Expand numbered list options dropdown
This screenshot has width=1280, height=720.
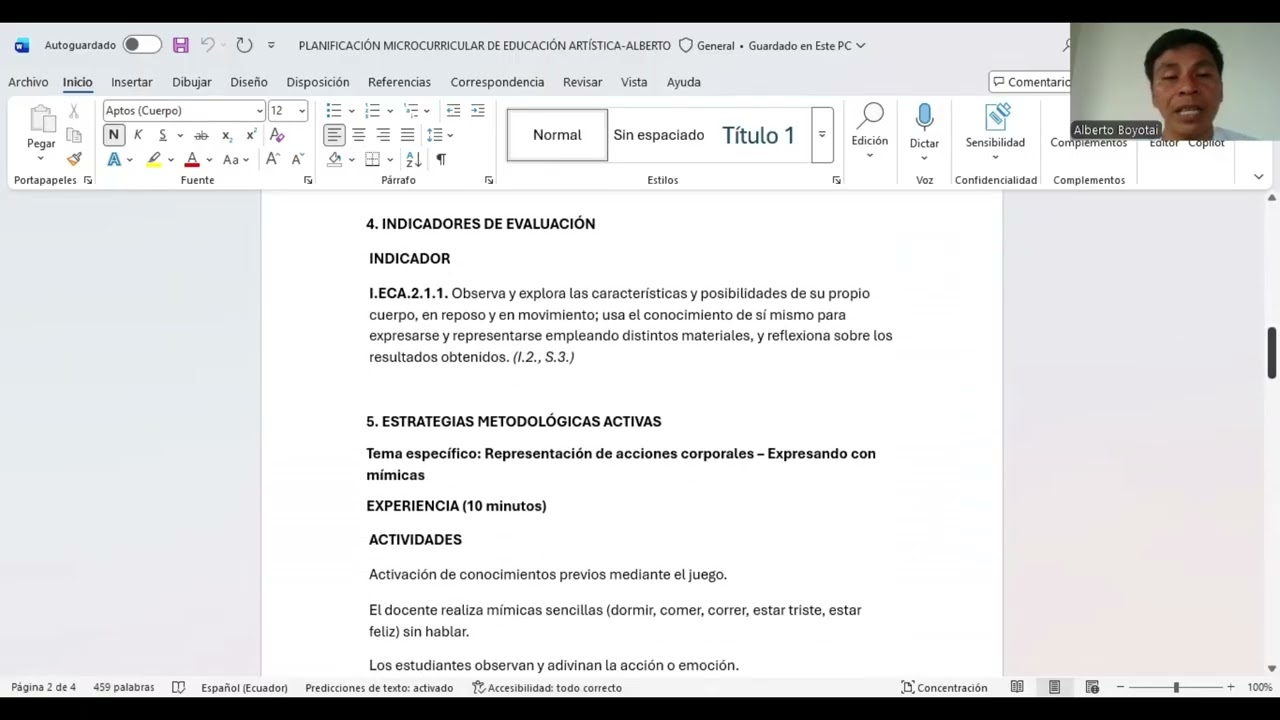tap(389, 111)
